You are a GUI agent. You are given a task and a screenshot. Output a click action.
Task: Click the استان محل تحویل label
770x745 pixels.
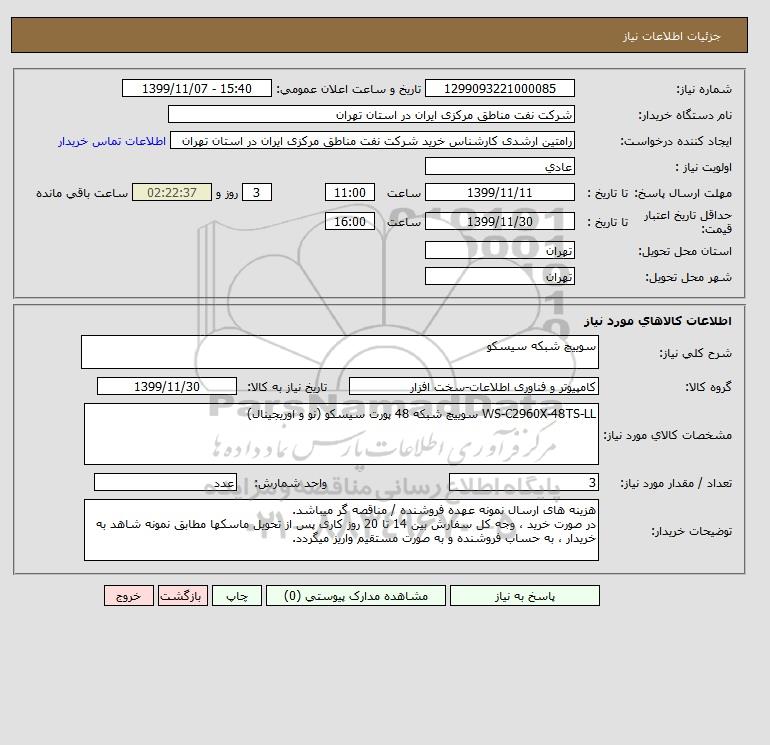pyautogui.click(x=685, y=251)
